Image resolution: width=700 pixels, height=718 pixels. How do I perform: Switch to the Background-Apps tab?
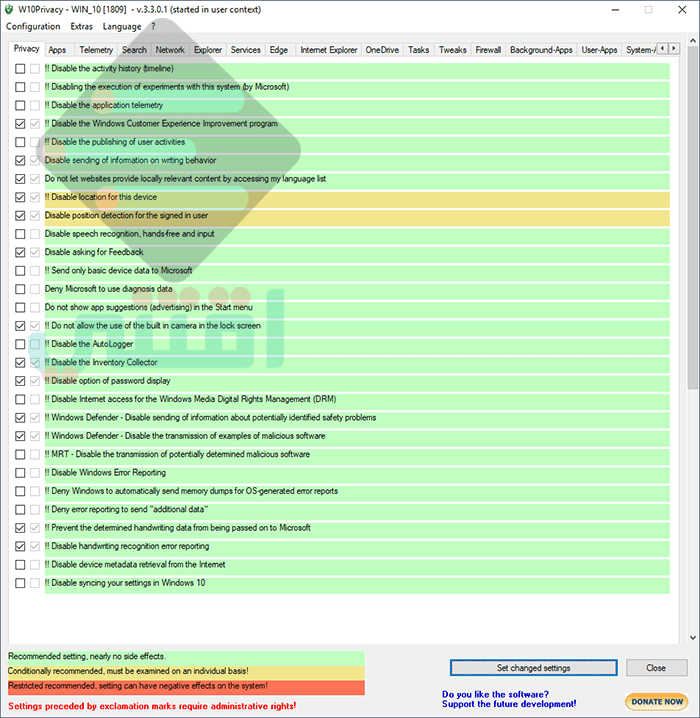pyautogui.click(x=541, y=50)
